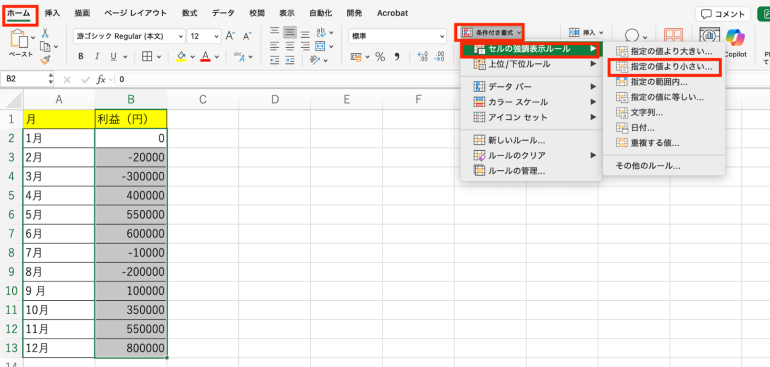The height and width of the screenshot is (367, 770).
Task: Open the アイコン セット submenu
Action: 531,117
